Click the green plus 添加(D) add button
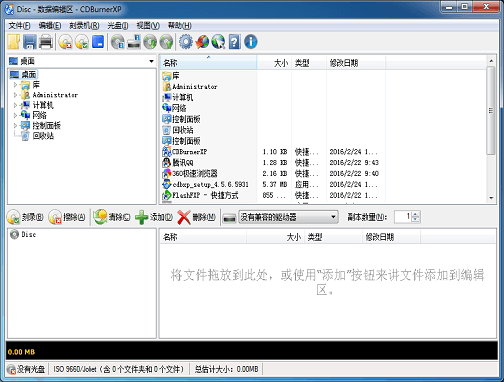The width and height of the screenshot is (504, 382). [154, 217]
